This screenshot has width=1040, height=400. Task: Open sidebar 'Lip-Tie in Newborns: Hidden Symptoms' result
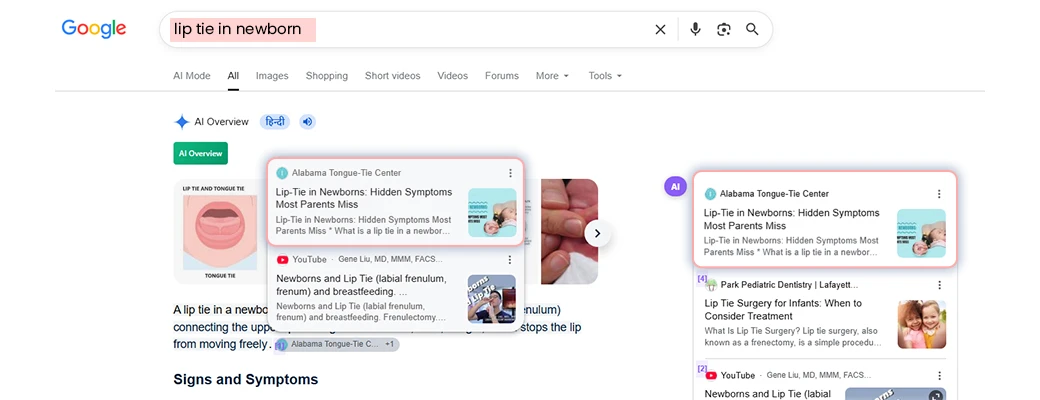pyautogui.click(x=791, y=219)
